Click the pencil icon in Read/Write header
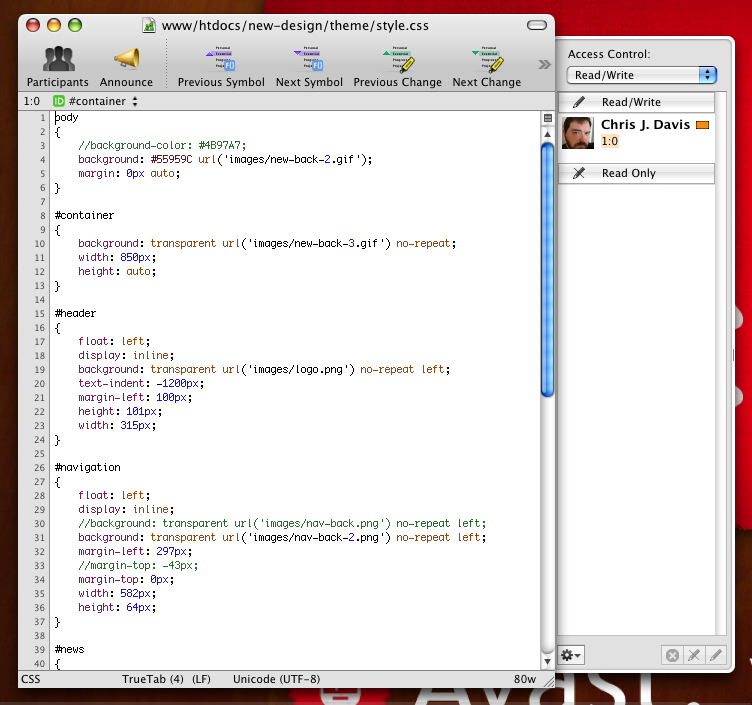752x705 pixels. point(579,102)
